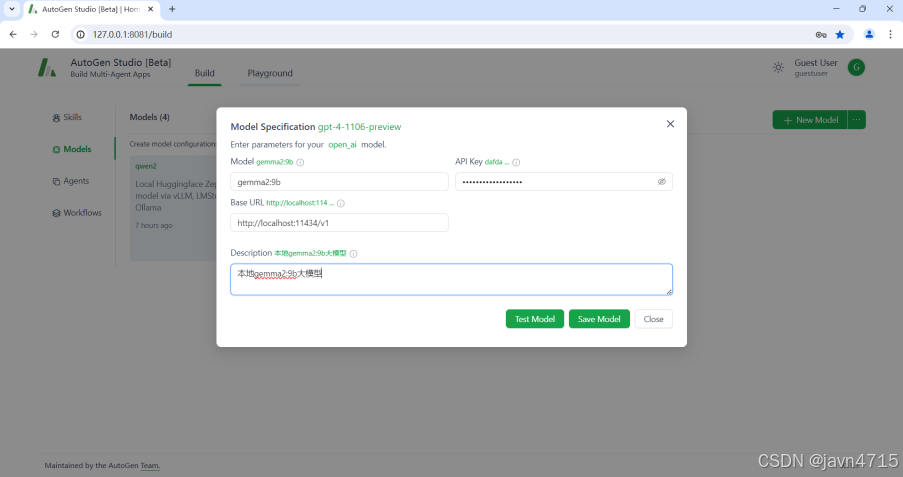Select the AutoGen Studio [Beta] browser tab
The height and width of the screenshot is (477, 903).
(x=91, y=9)
